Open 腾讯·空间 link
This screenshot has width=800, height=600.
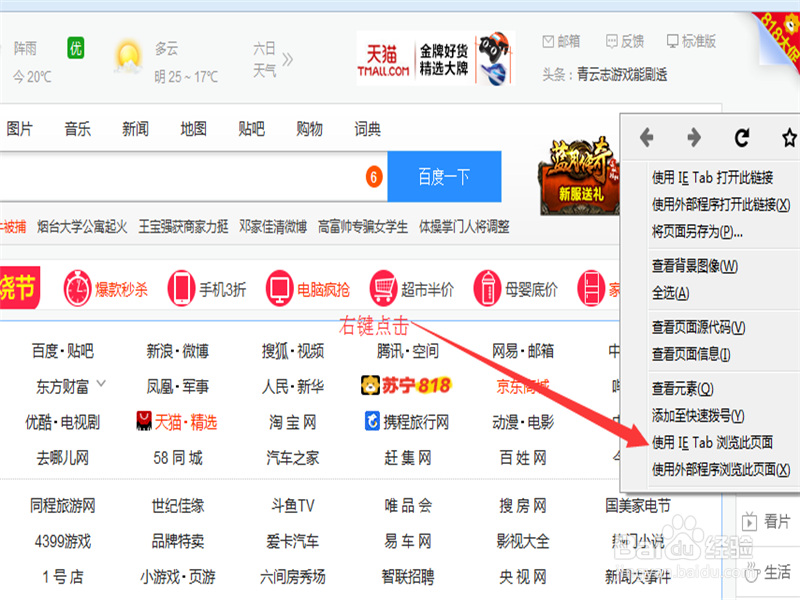(408, 351)
